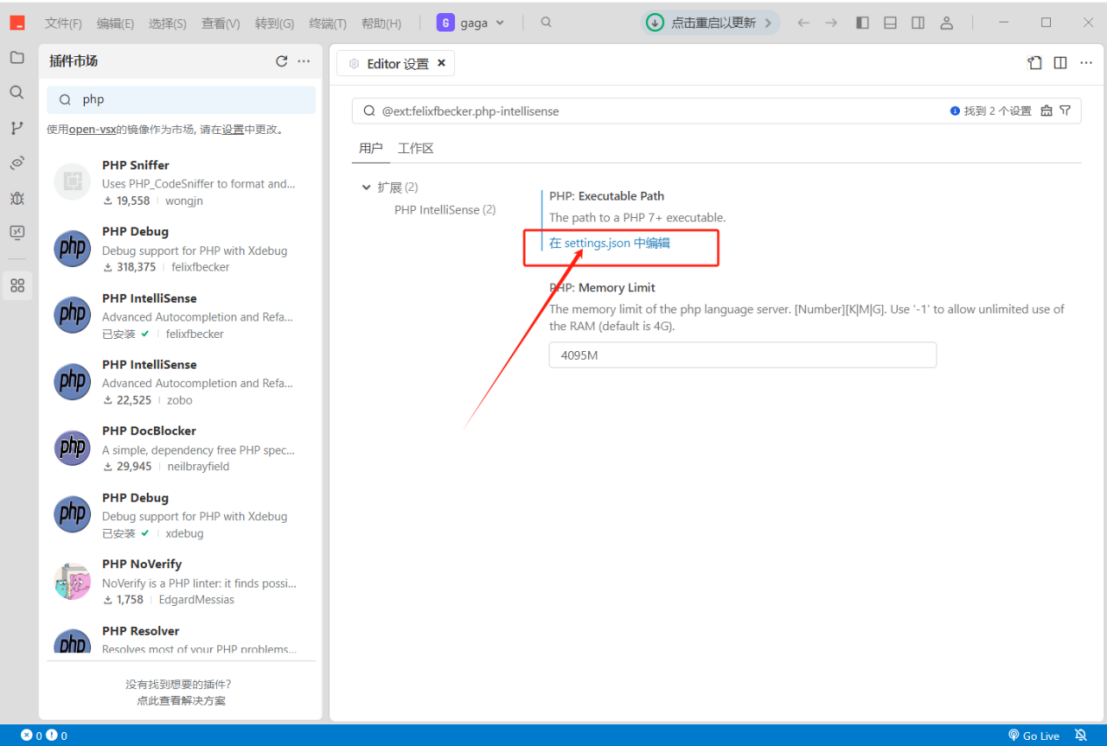Click 点此查看解决方案 link
1107x746 pixels.
tap(181, 701)
